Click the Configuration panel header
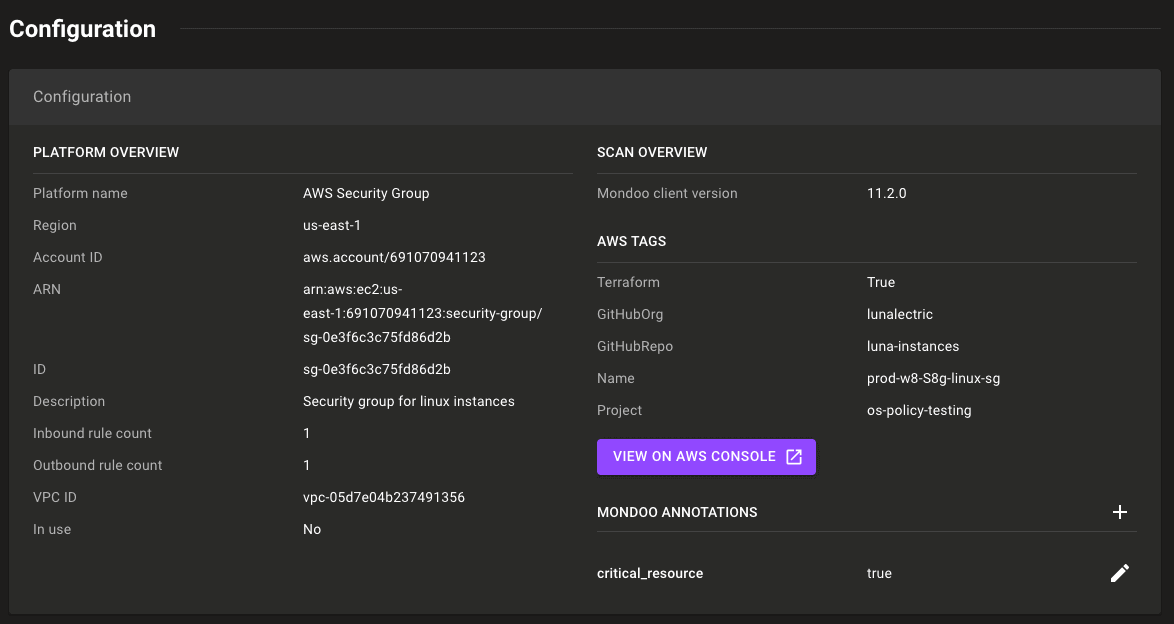Image resolution: width=1174 pixels, height=624 pixels. [82, 96]
